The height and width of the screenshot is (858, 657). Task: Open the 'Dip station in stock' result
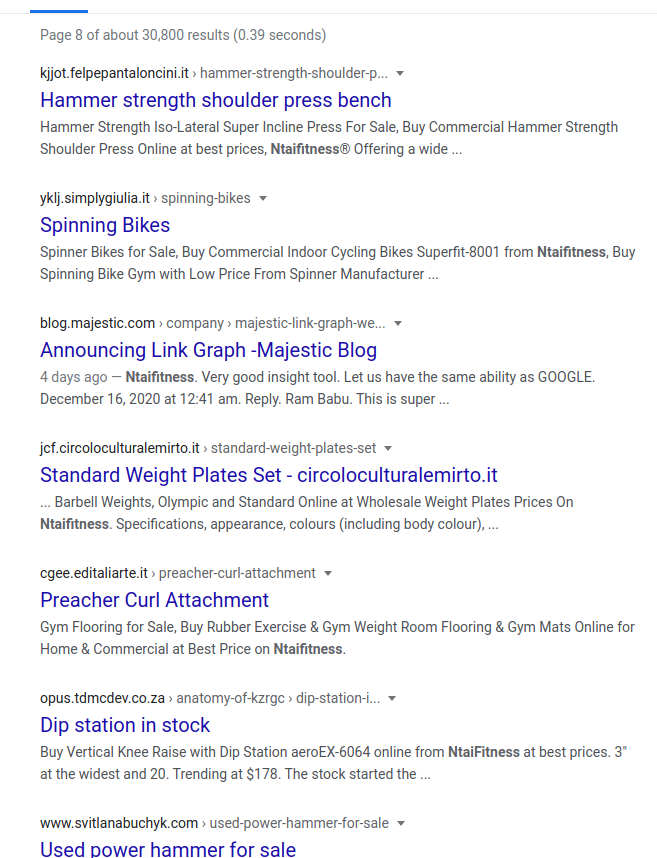tap(125, 725)
